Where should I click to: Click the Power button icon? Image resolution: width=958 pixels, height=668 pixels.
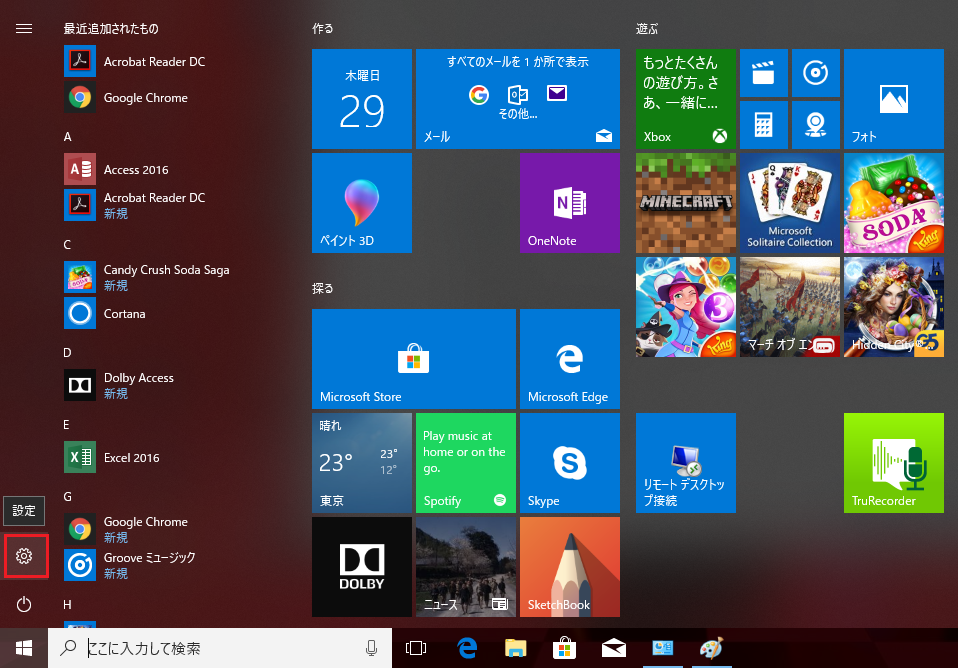point(24,604)
